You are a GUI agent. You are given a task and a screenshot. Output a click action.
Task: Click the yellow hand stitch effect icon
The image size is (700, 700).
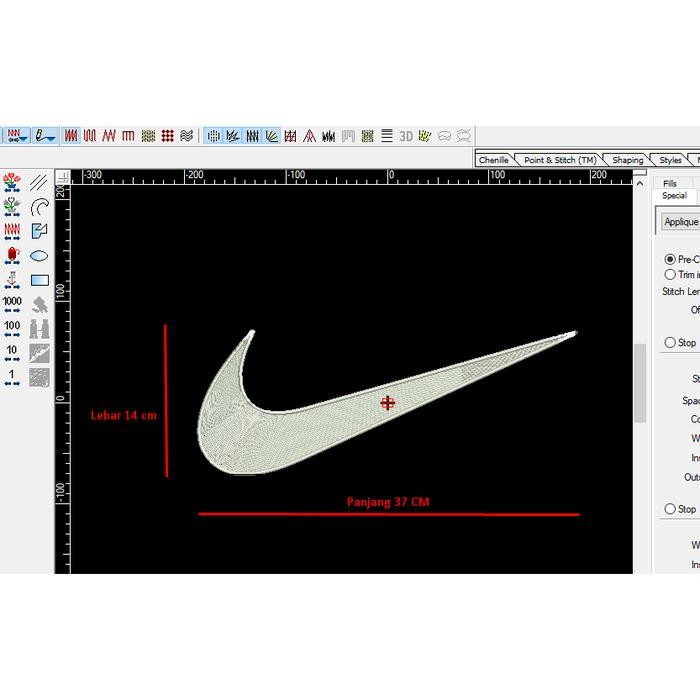pos(425,136)
